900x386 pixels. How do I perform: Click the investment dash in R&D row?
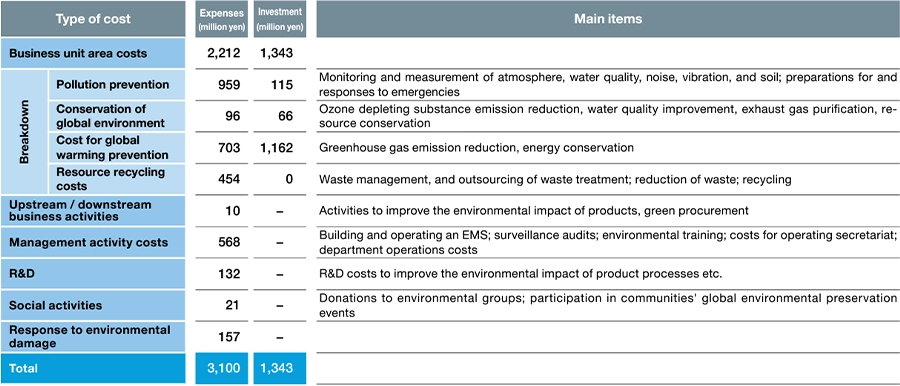pyautogui.click(x=280, y=275)
